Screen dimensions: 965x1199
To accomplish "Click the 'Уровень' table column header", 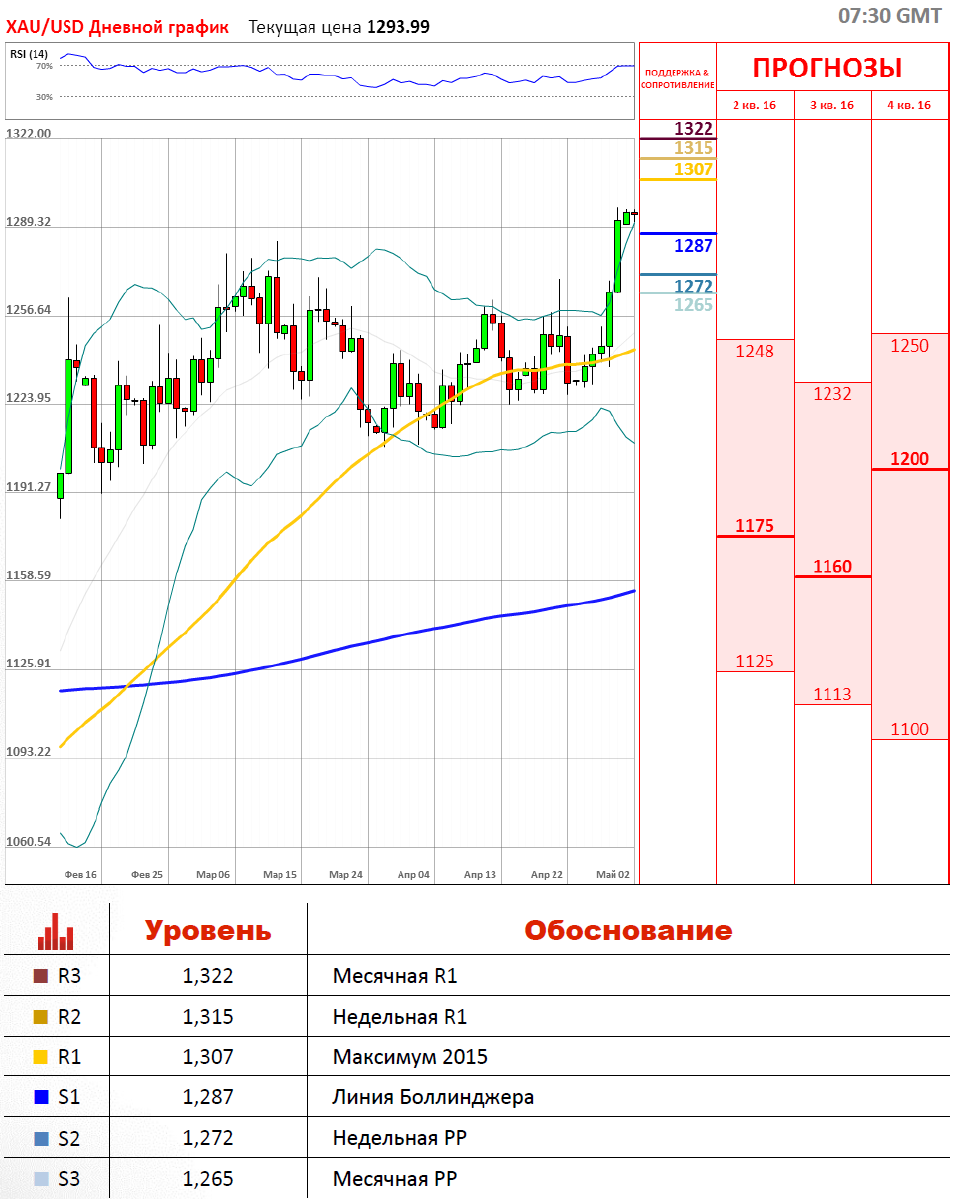I will (x=208, y=930).
